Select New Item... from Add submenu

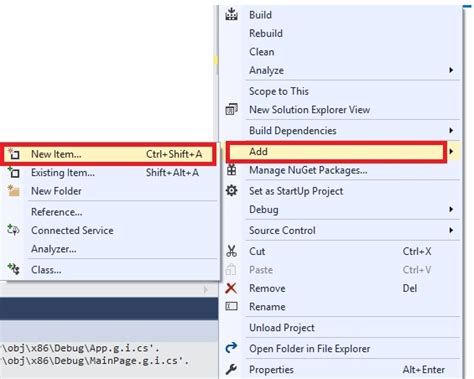(x=108, y=154)
